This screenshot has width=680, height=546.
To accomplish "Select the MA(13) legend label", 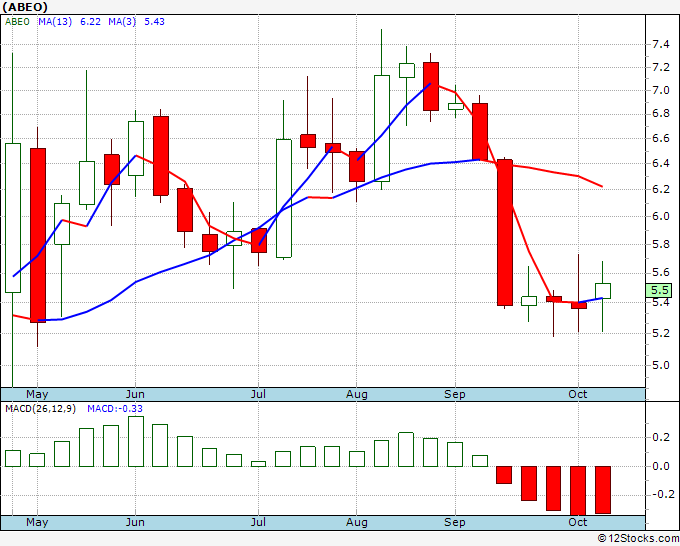I will tap(55, 22).
